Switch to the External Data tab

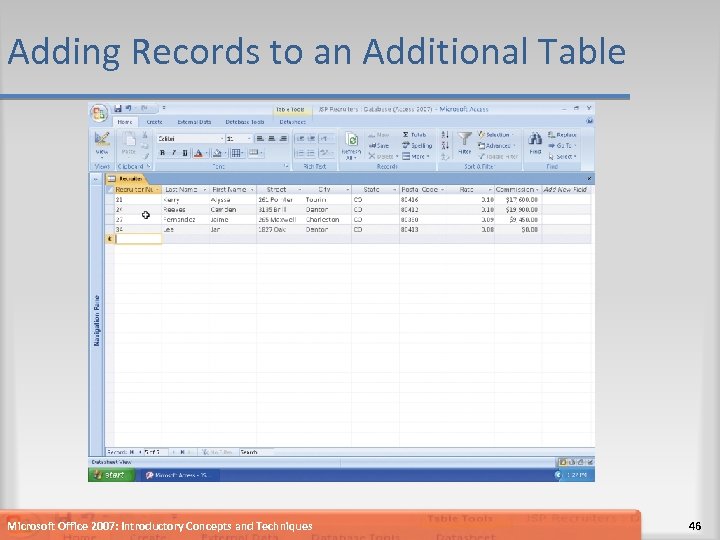point(194,122)
